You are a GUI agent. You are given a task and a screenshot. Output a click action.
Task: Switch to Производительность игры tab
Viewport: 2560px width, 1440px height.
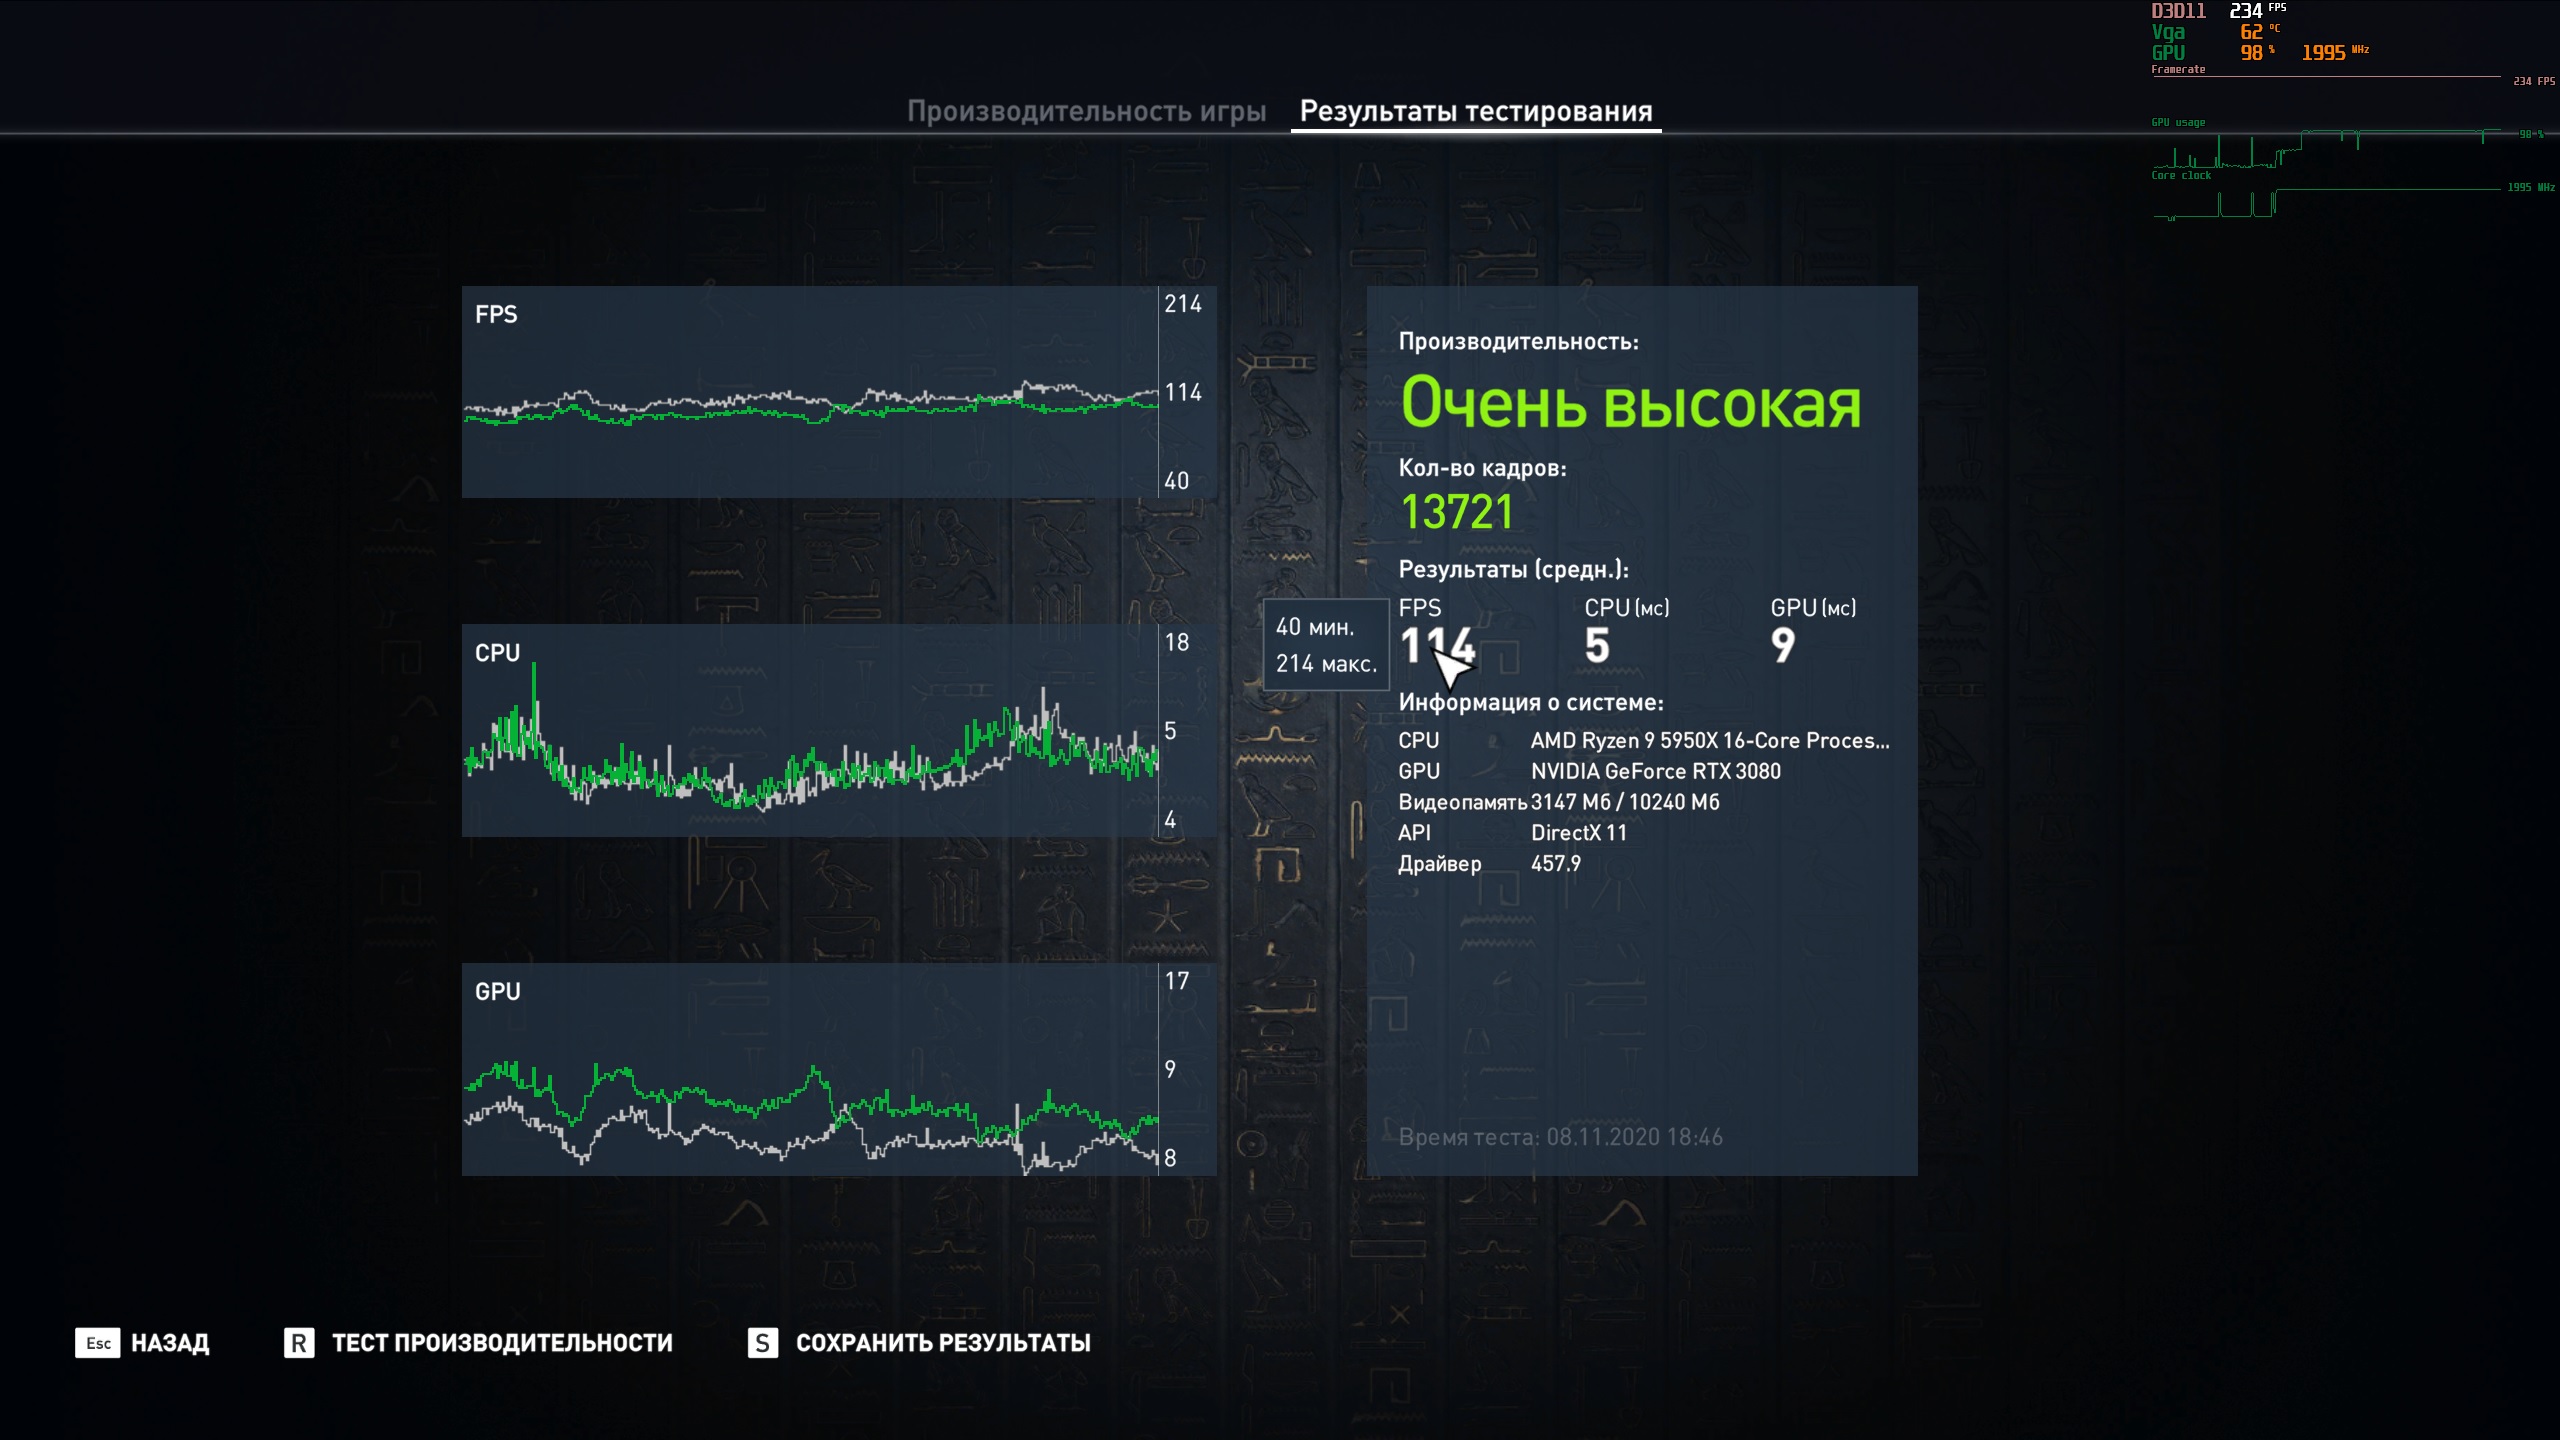coord(1086,111)
